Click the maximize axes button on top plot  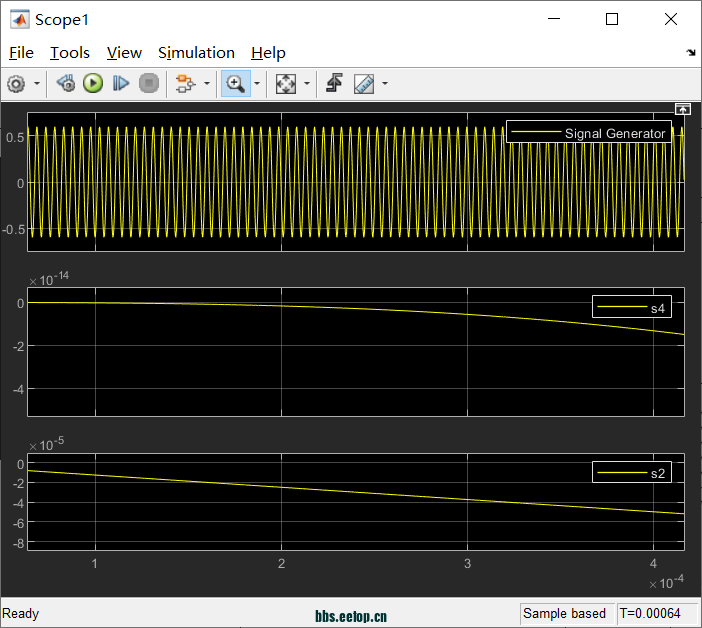coord(683,109)
